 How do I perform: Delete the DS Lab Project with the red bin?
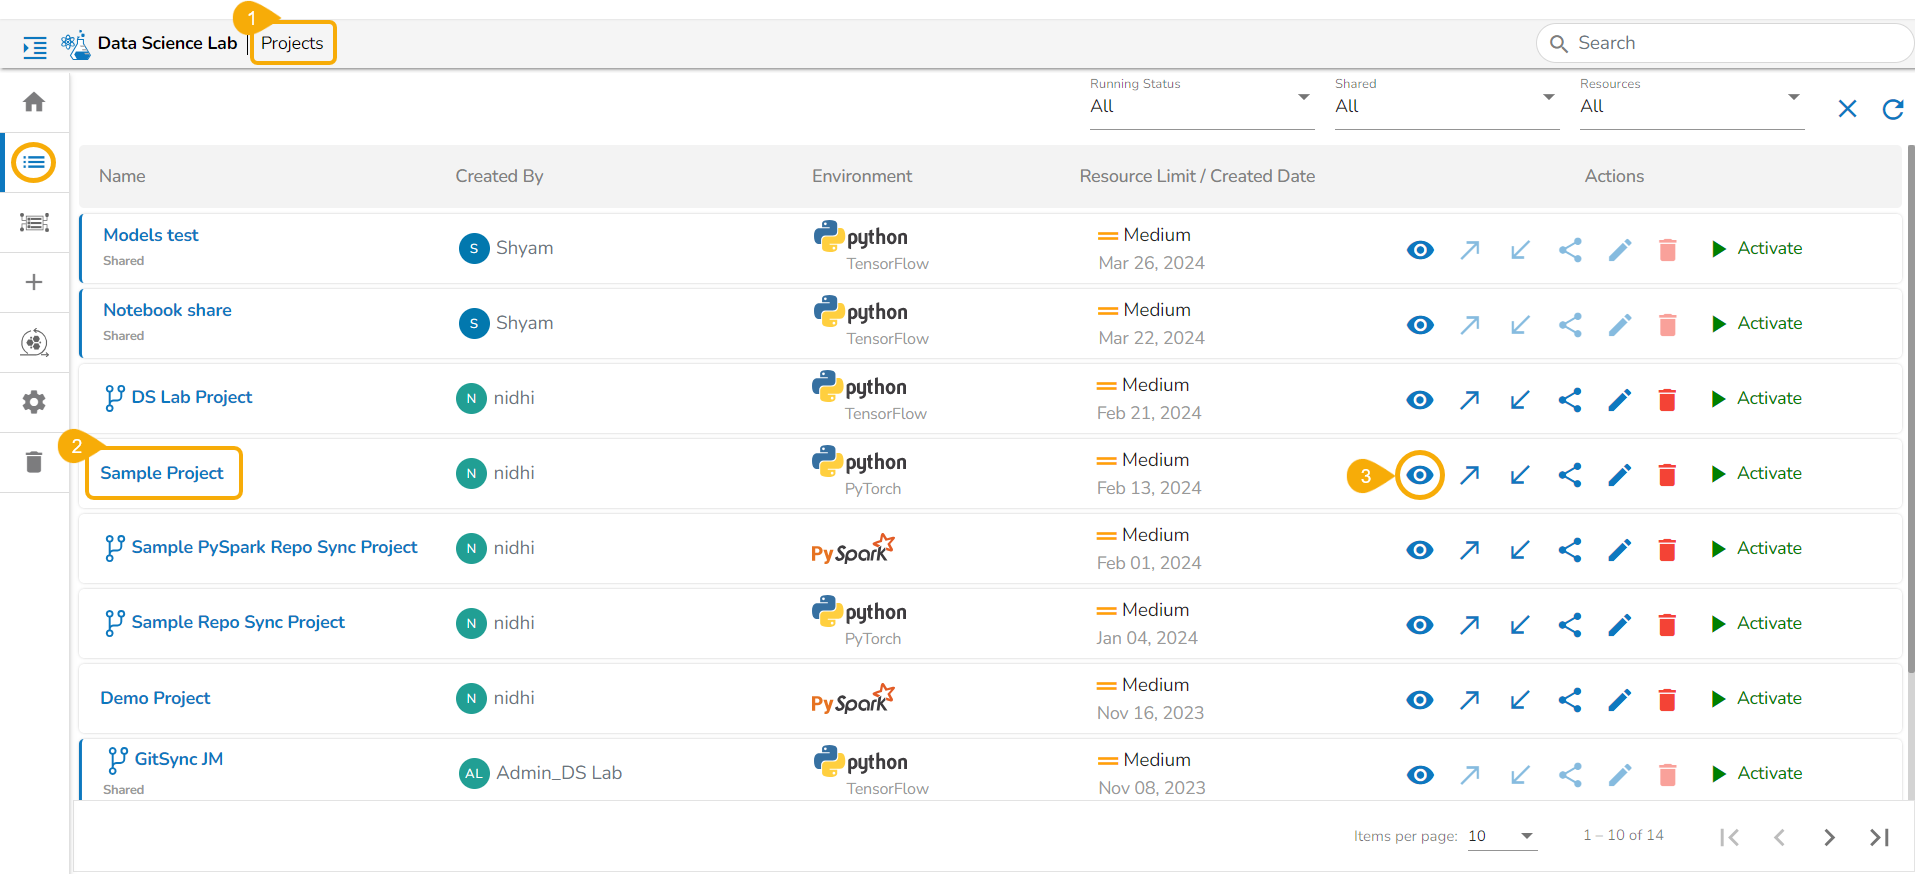[x=1667, y=400]
